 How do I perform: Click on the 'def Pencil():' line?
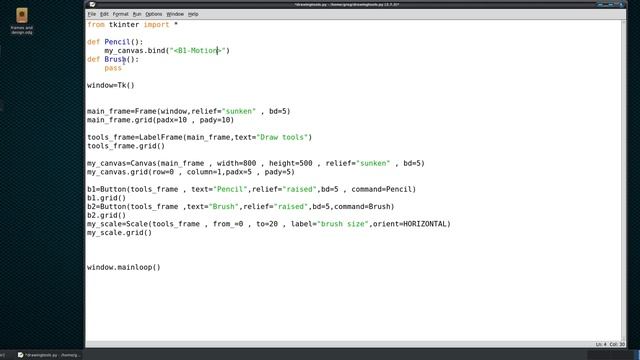click(115, 42)
